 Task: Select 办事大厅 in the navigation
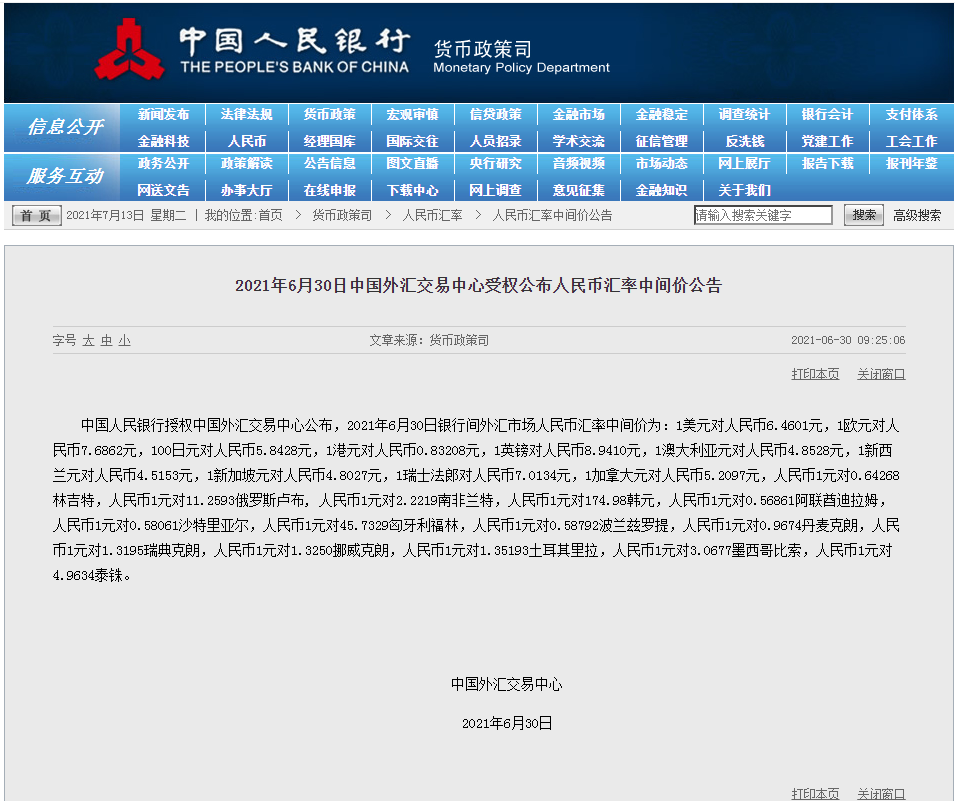246,191
